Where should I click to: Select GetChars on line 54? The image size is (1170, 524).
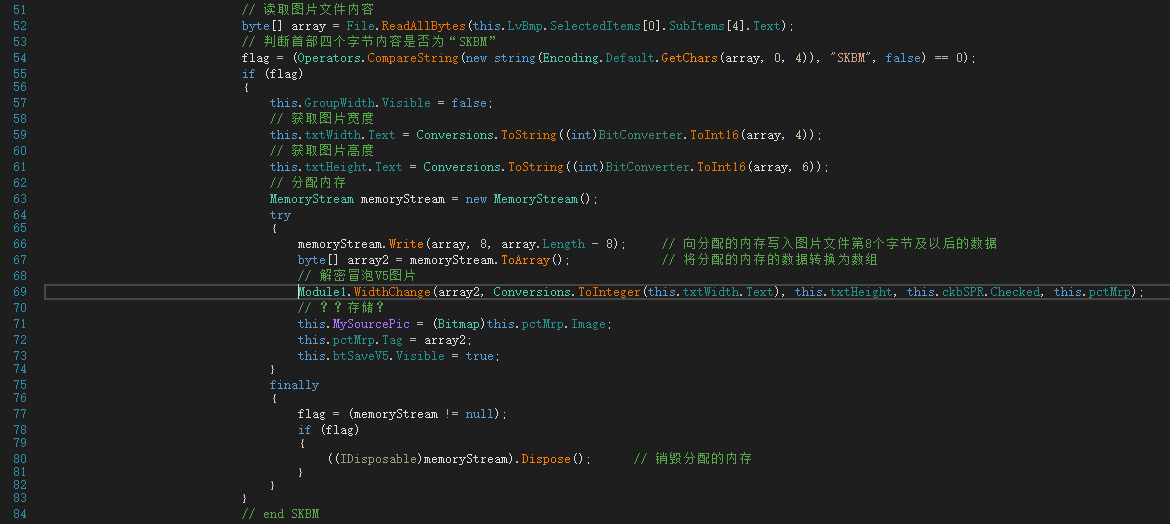click(x=689, y=57)
